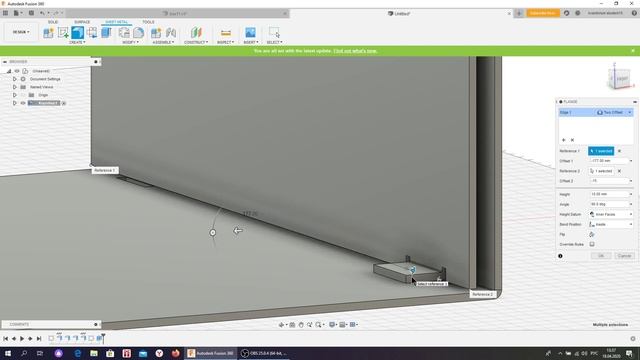Switch to the Surface tab
This screenshot has width=640, height=360.
click(x=82, y=22)
